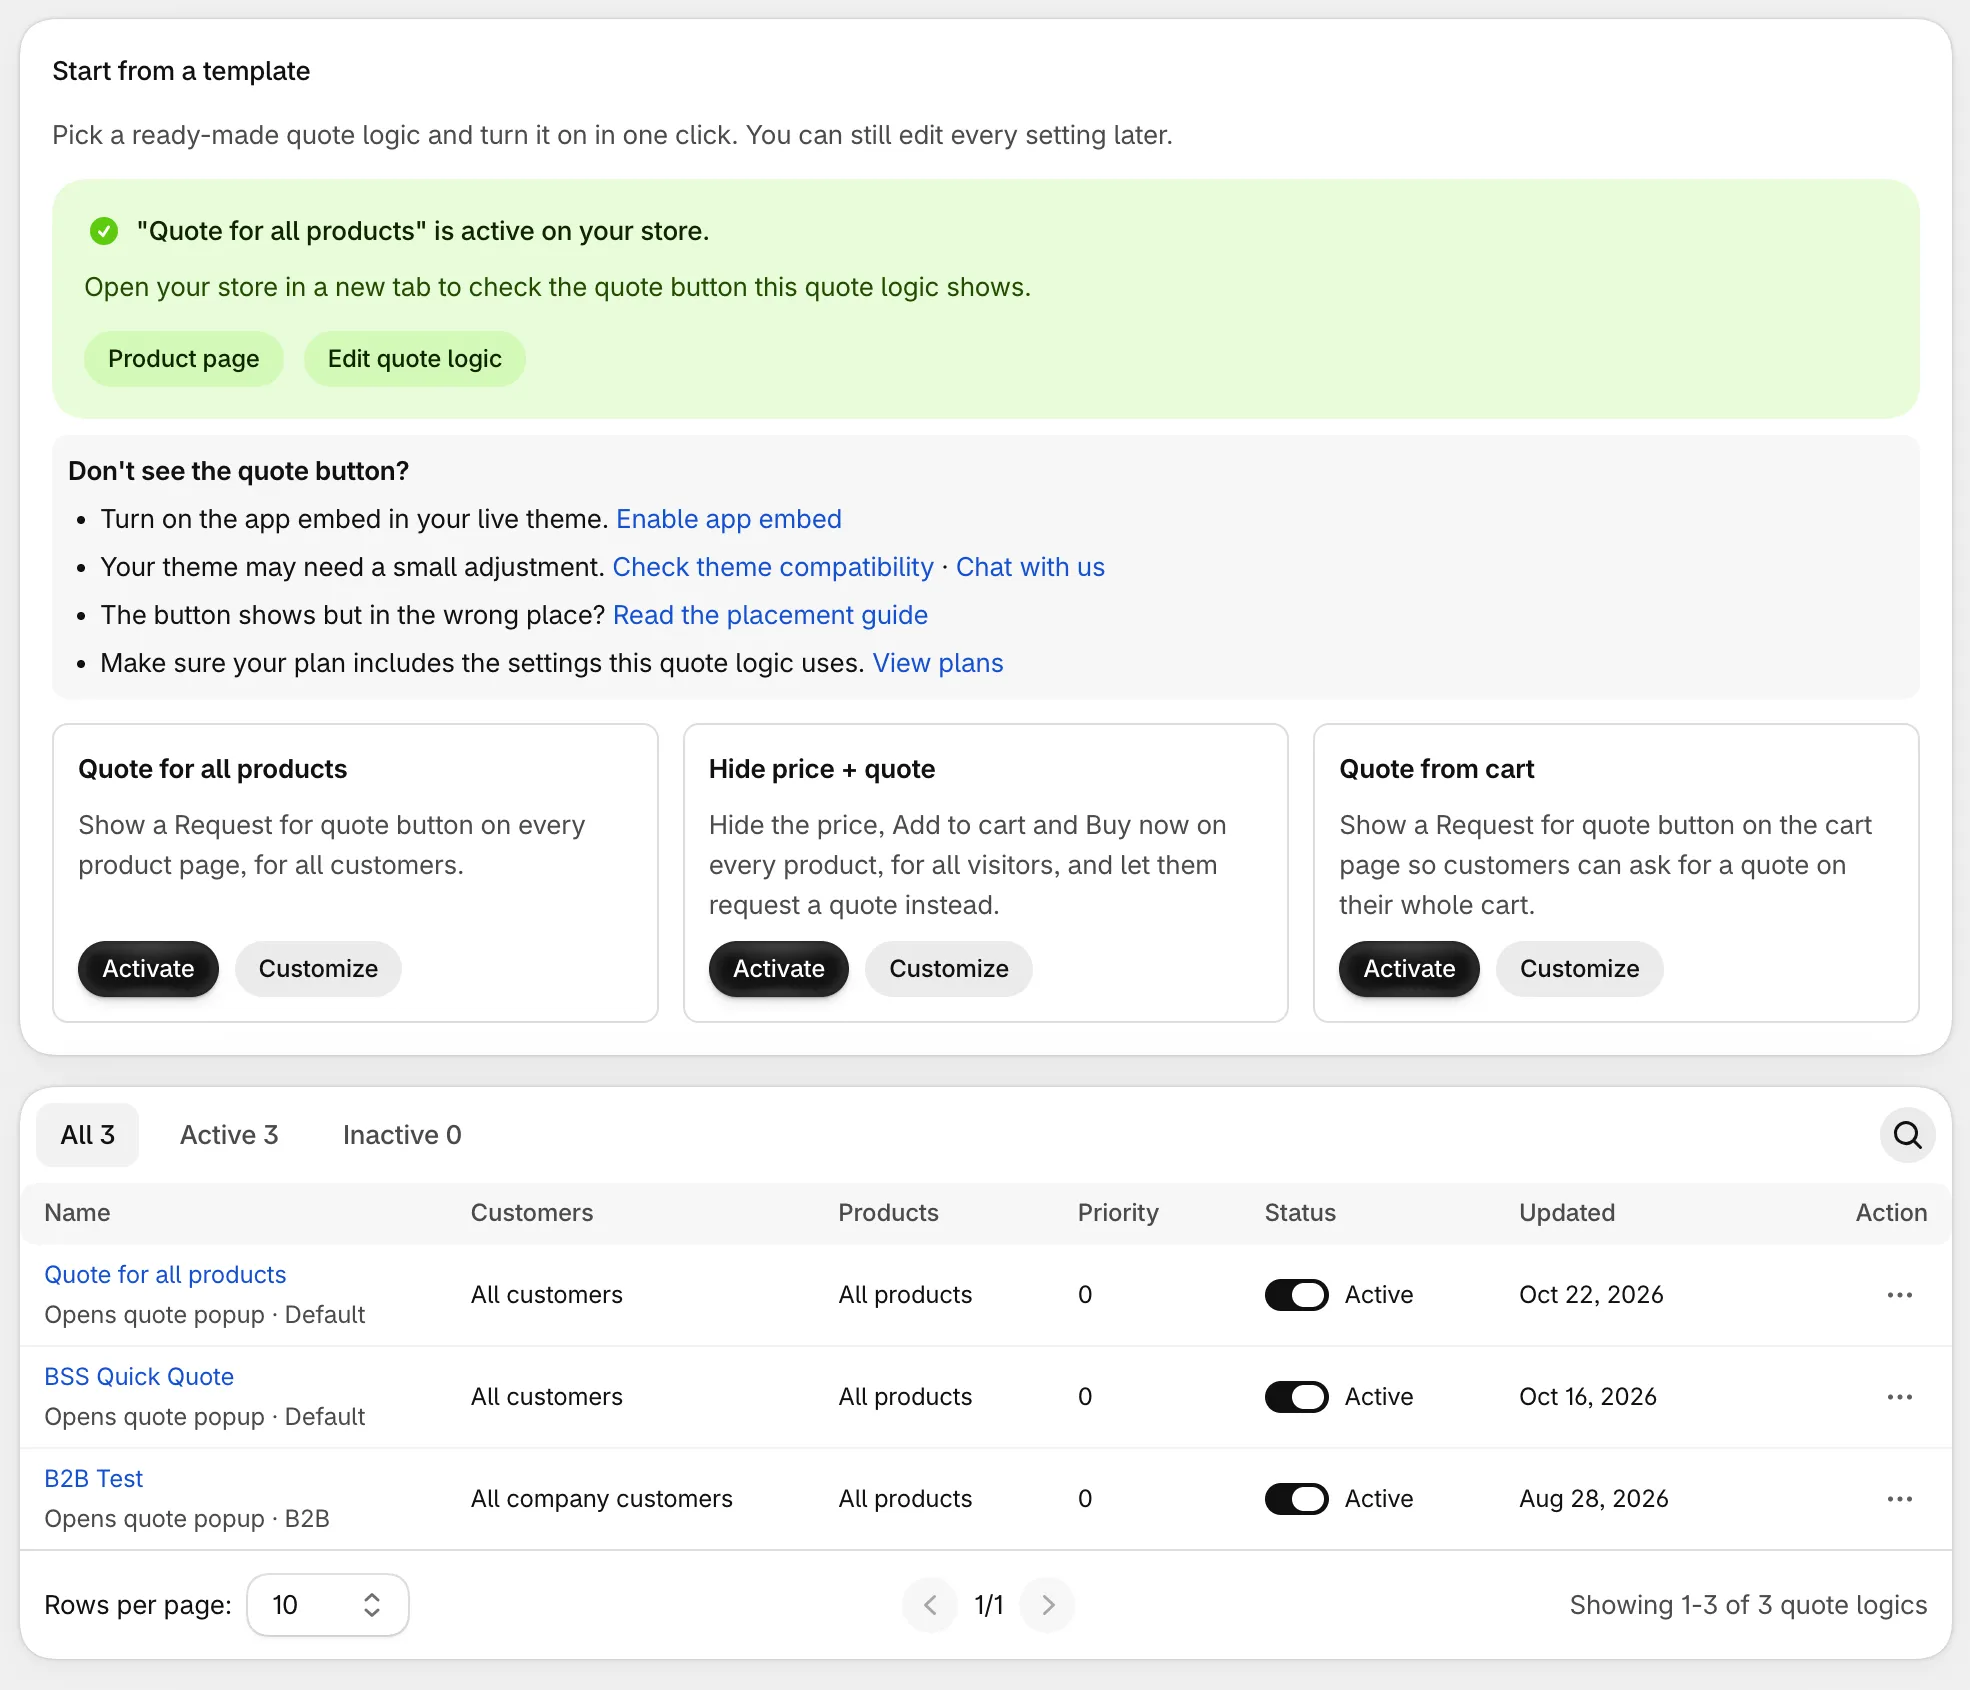Click the Oct 16, 2026 date cell
Image resolution: width=1970 pixels, height=1690 pixels.
coord(1588,1397)
